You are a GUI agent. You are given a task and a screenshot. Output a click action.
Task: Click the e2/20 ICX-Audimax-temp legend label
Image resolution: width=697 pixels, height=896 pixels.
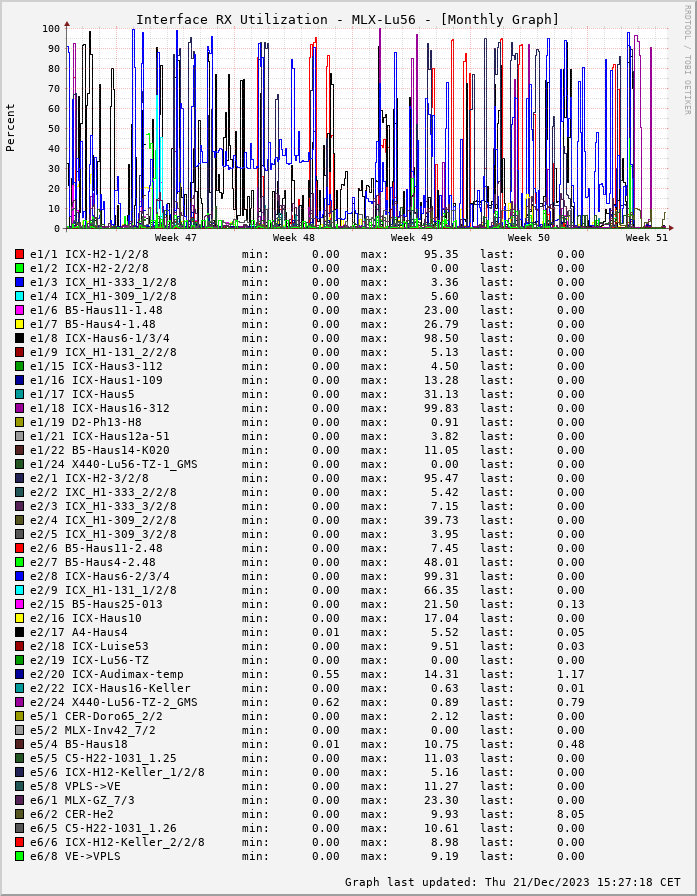coord(106,674)
